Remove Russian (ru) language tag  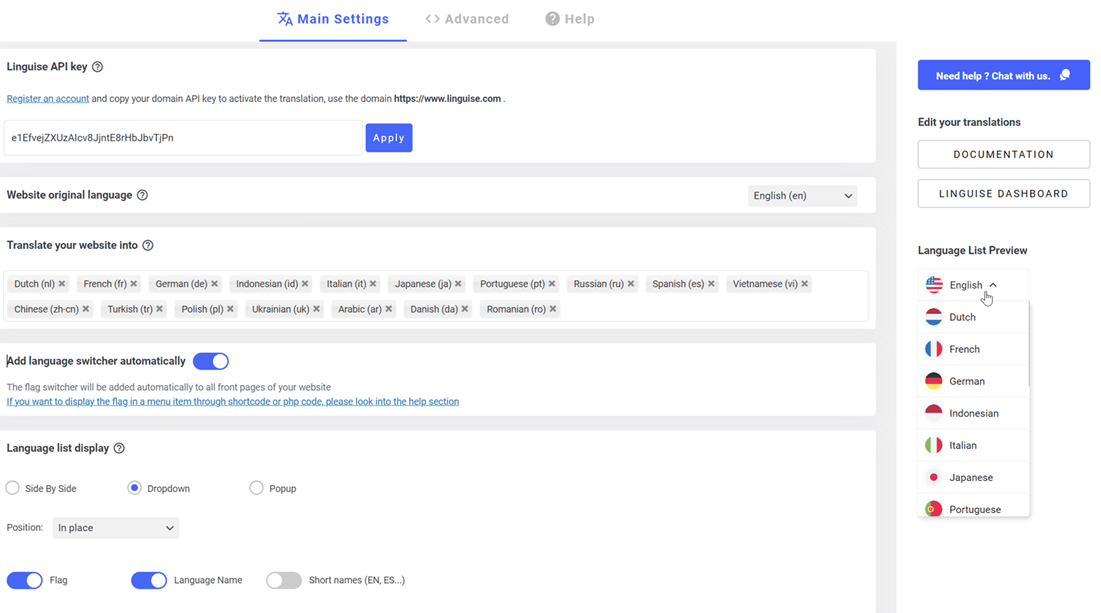(x=631, y=284)
